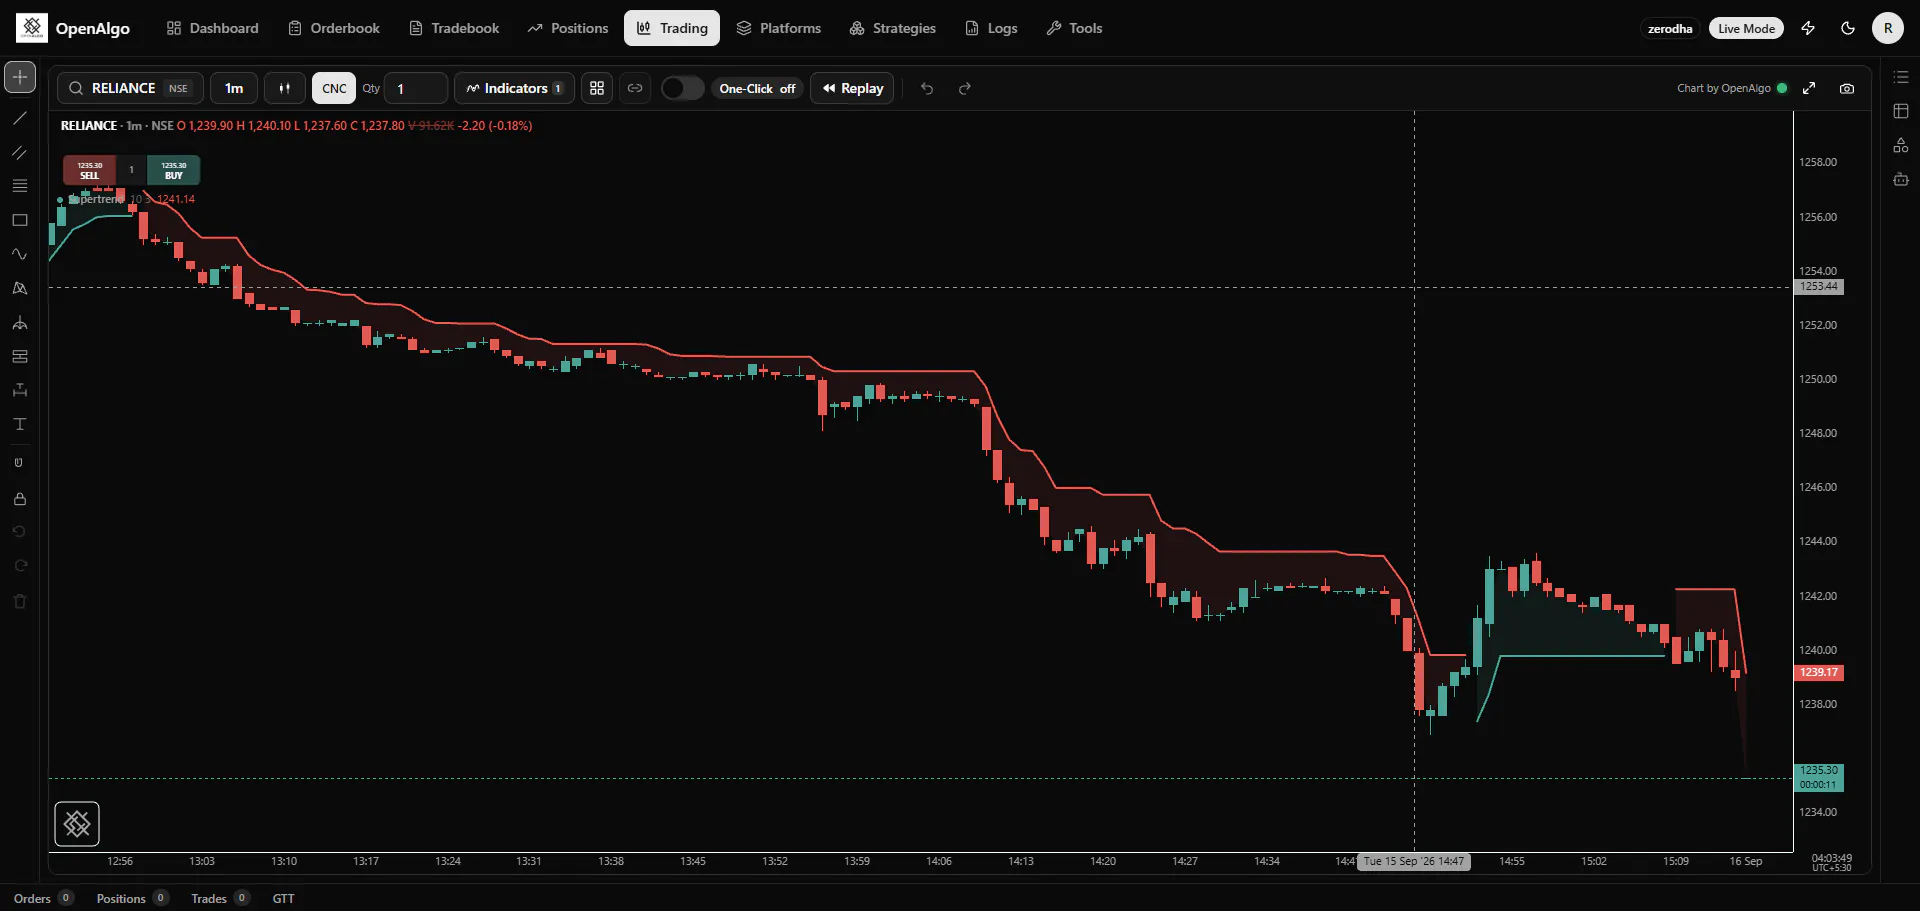This screenshot has width=1920, height=911.
Task: Go to the Orderbook page
Action: [334, 28]
